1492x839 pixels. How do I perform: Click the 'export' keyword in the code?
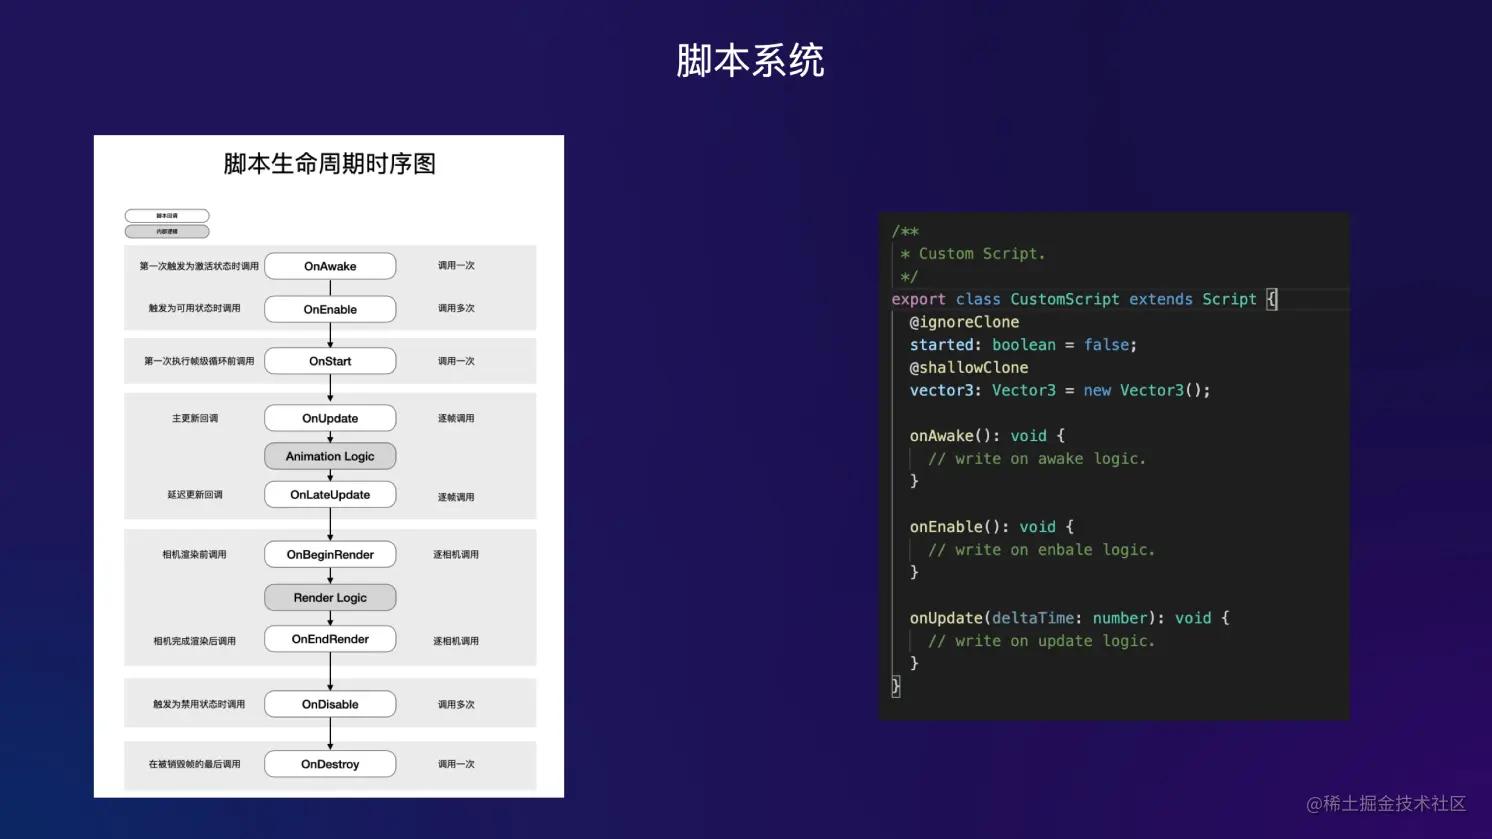pyautogui.click(x=918, y=299)
